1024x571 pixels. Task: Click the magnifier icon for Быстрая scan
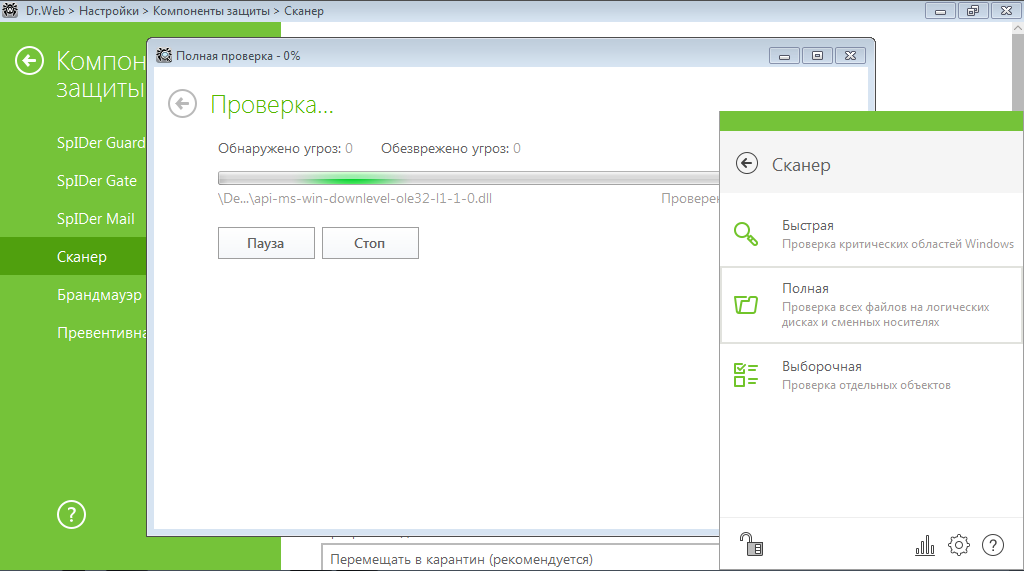pos(746,234)
